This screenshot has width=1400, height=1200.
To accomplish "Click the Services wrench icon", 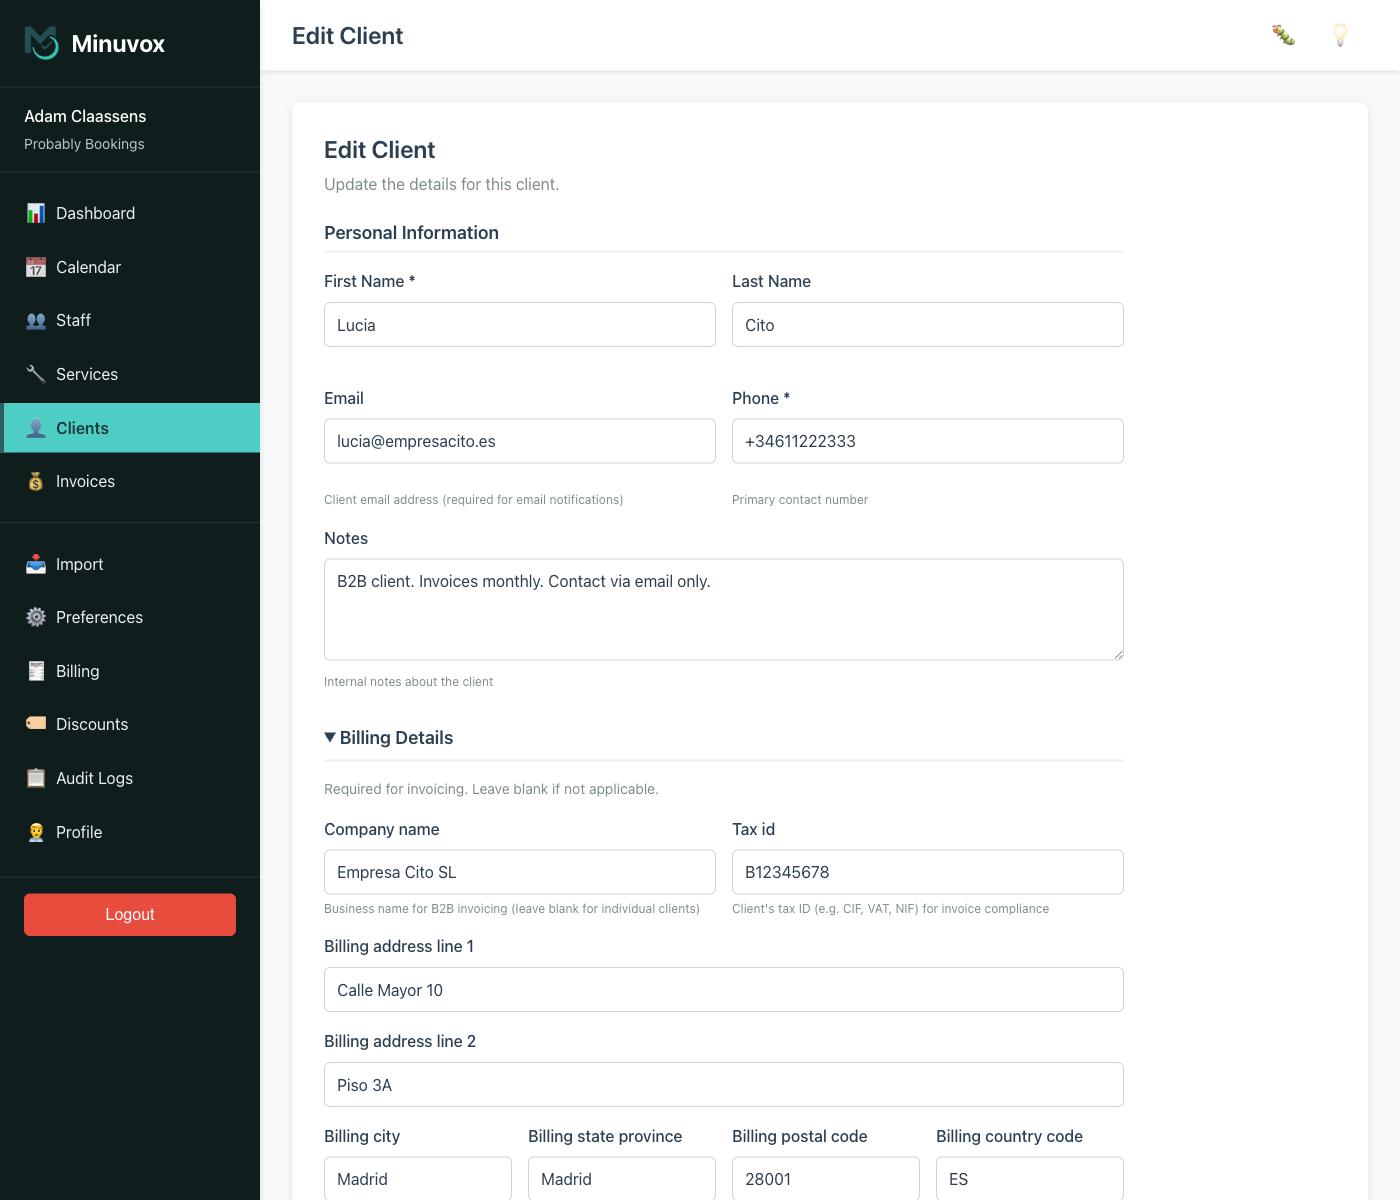I will [36, 373].
